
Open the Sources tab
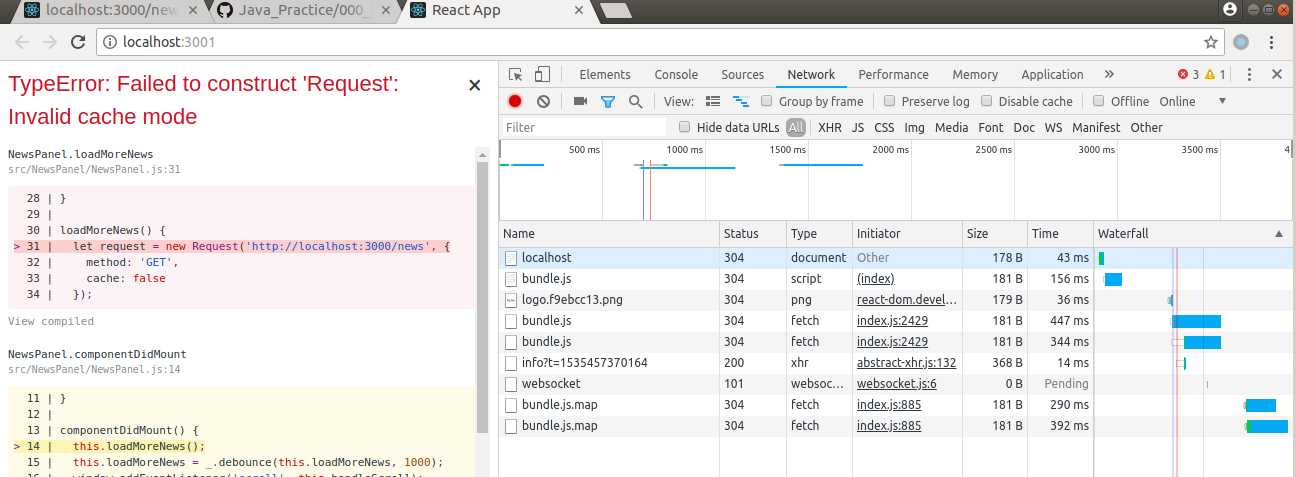[x=742, y=75]
